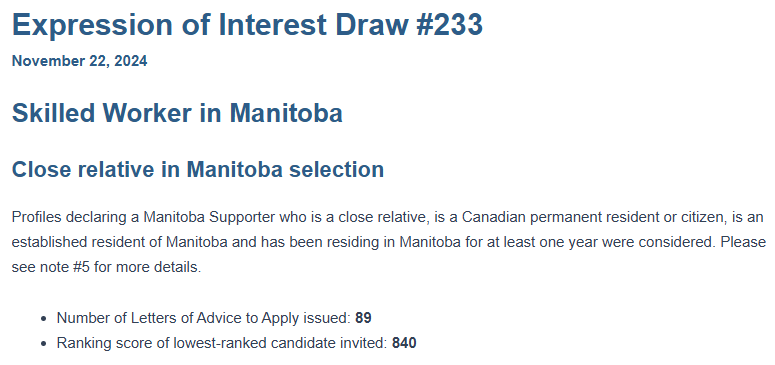The image size is (775, 365).
Task: Select the Skilled Worker in Manitoba heading
Action: tap(177, 113)
